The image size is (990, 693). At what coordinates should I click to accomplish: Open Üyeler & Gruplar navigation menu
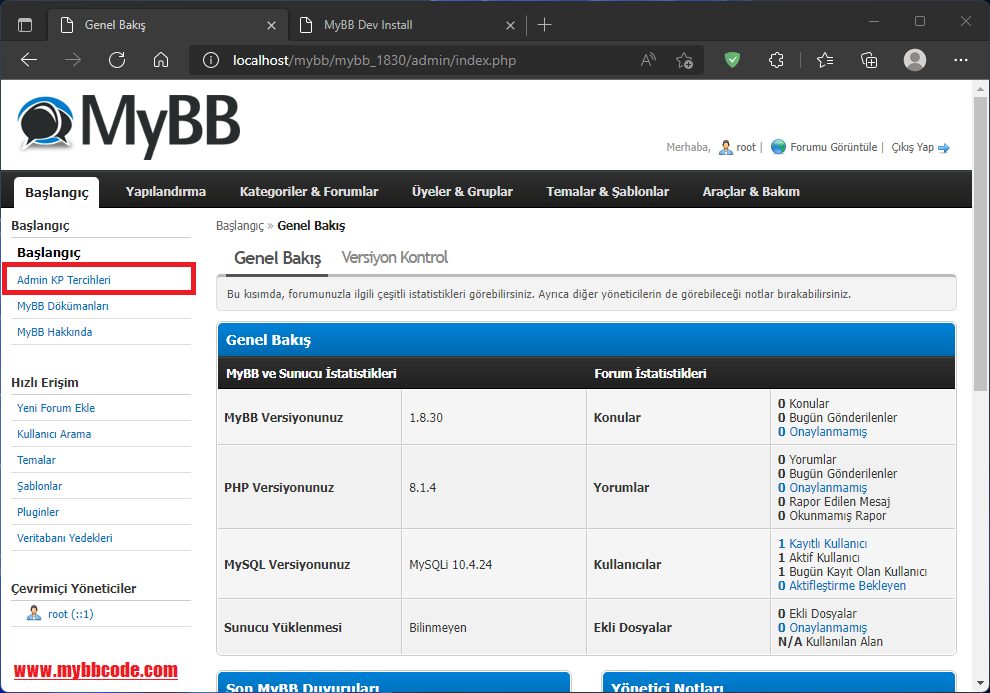coord(462,191)
